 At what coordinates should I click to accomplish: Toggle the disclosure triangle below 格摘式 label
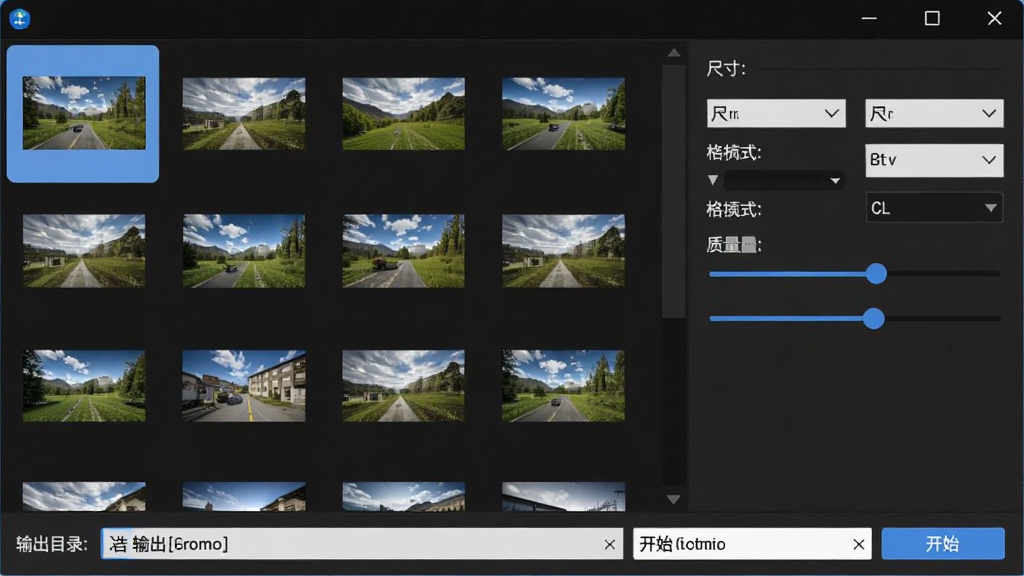point(712,180)
